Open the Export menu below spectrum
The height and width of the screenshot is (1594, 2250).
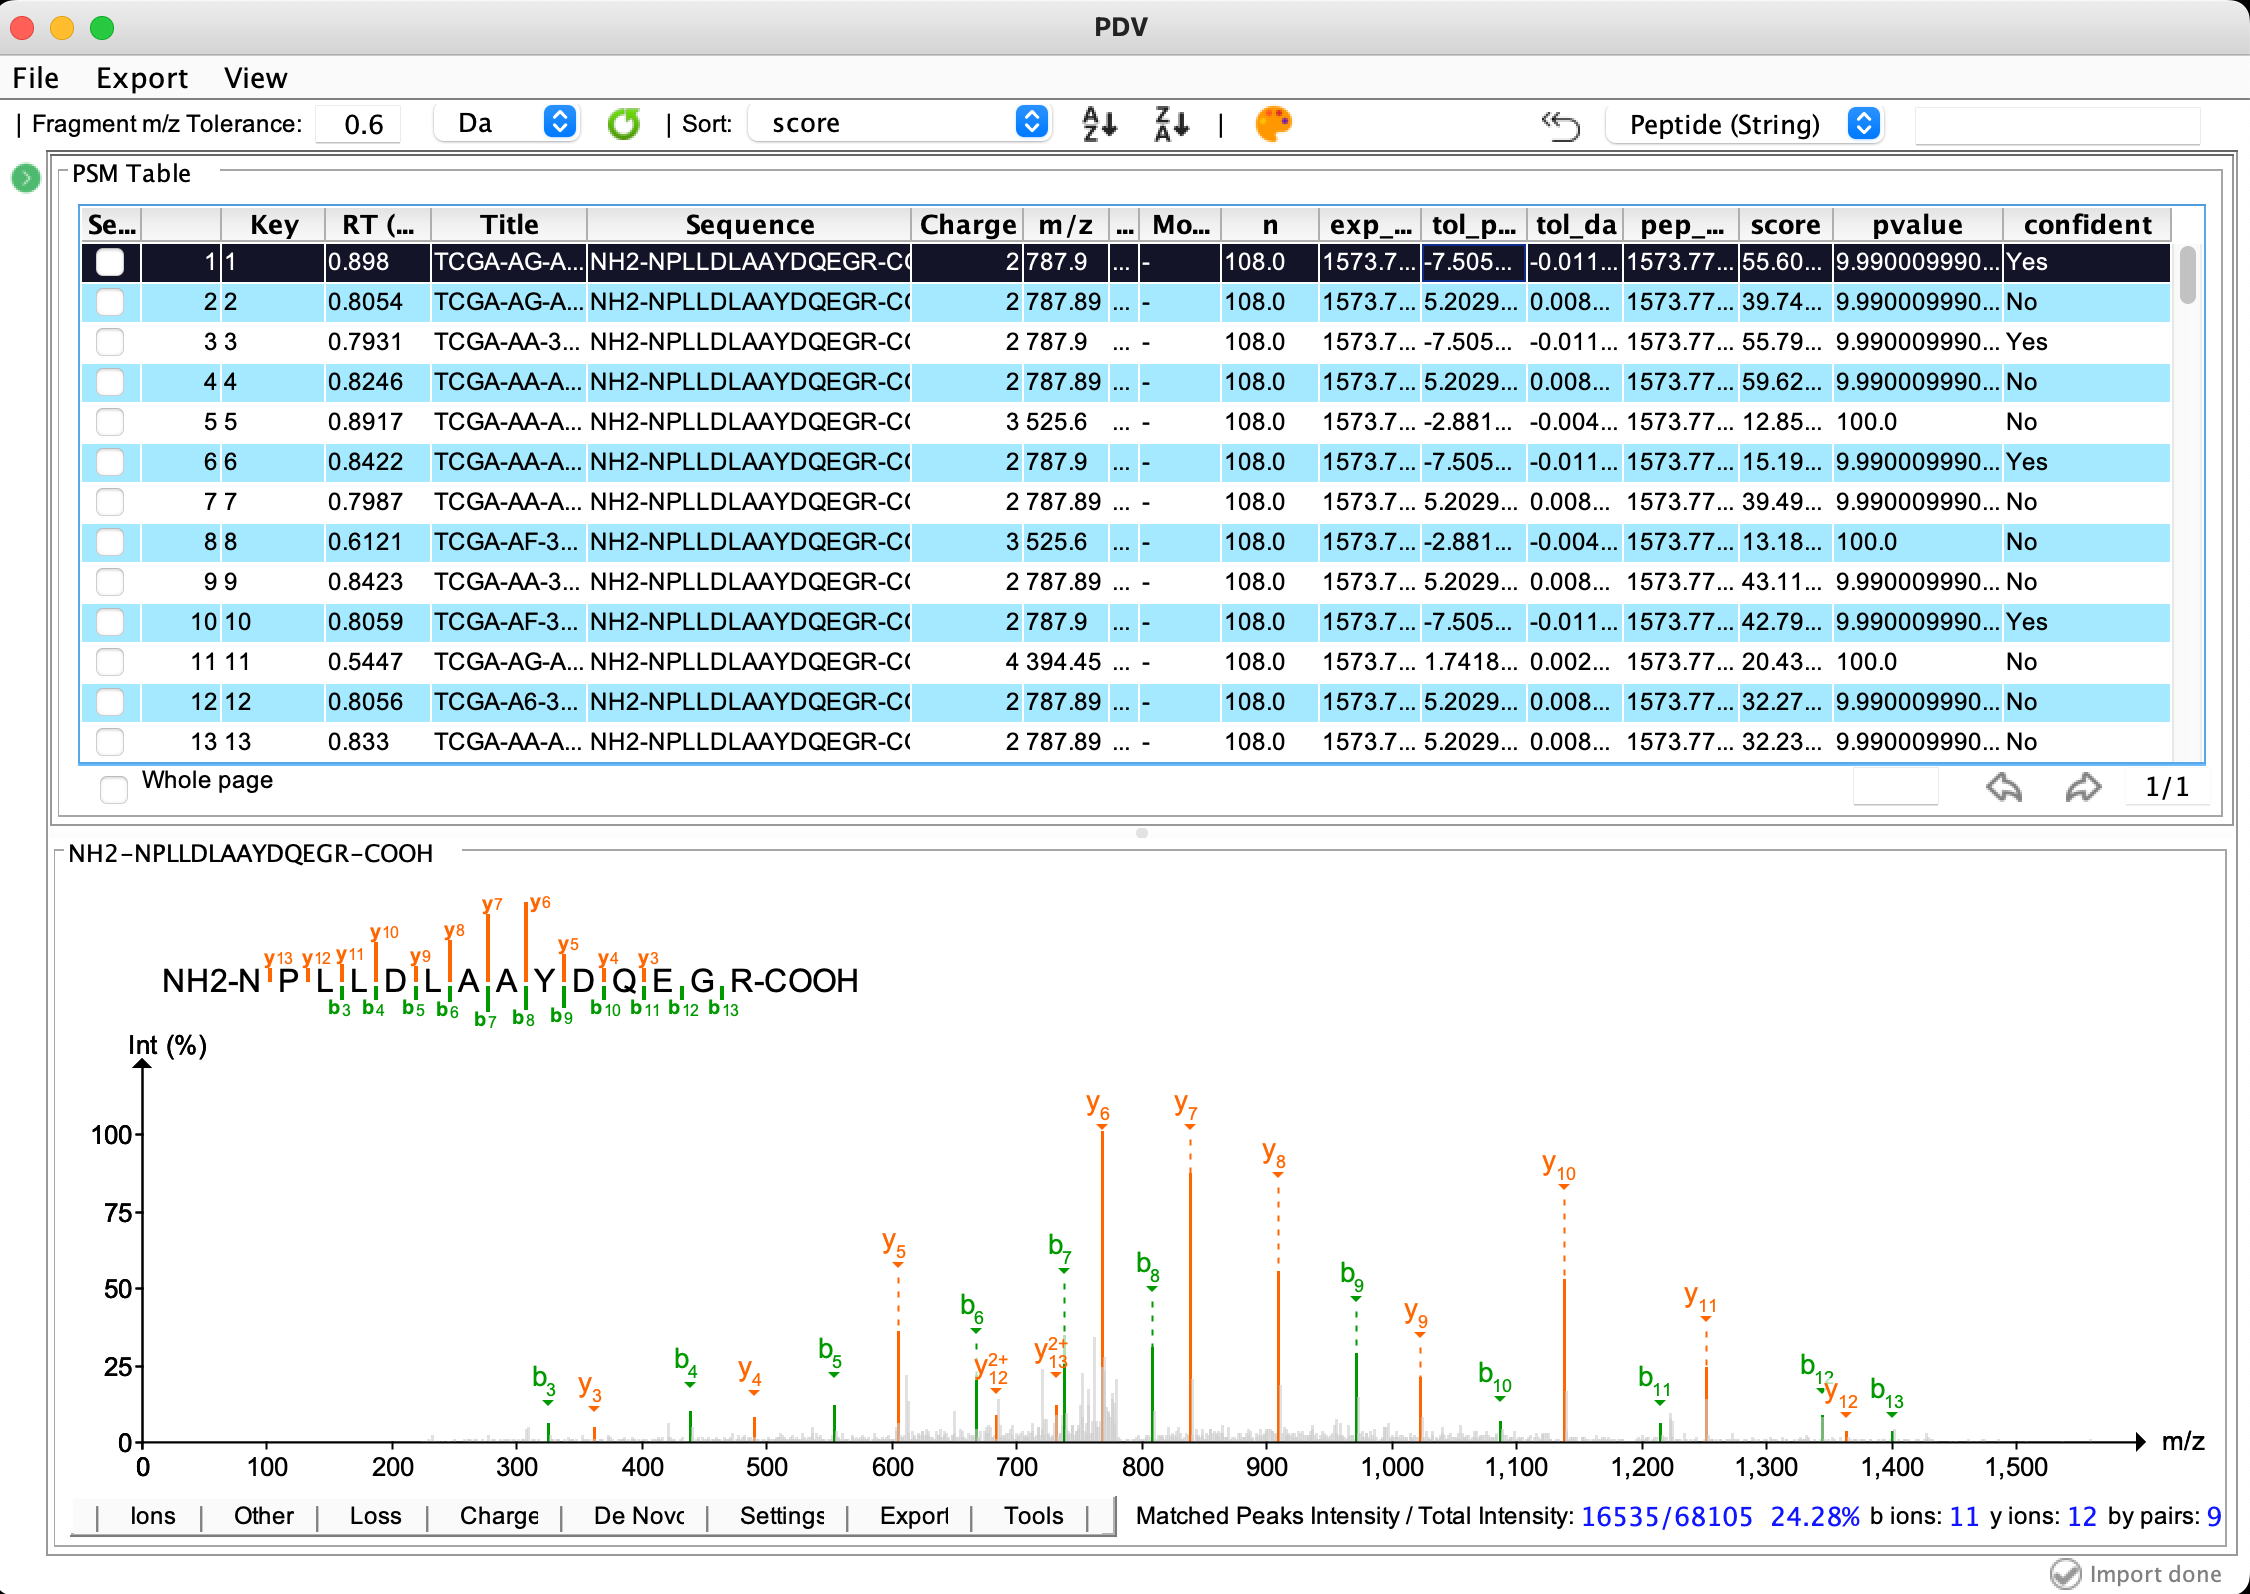[914, 1516]
